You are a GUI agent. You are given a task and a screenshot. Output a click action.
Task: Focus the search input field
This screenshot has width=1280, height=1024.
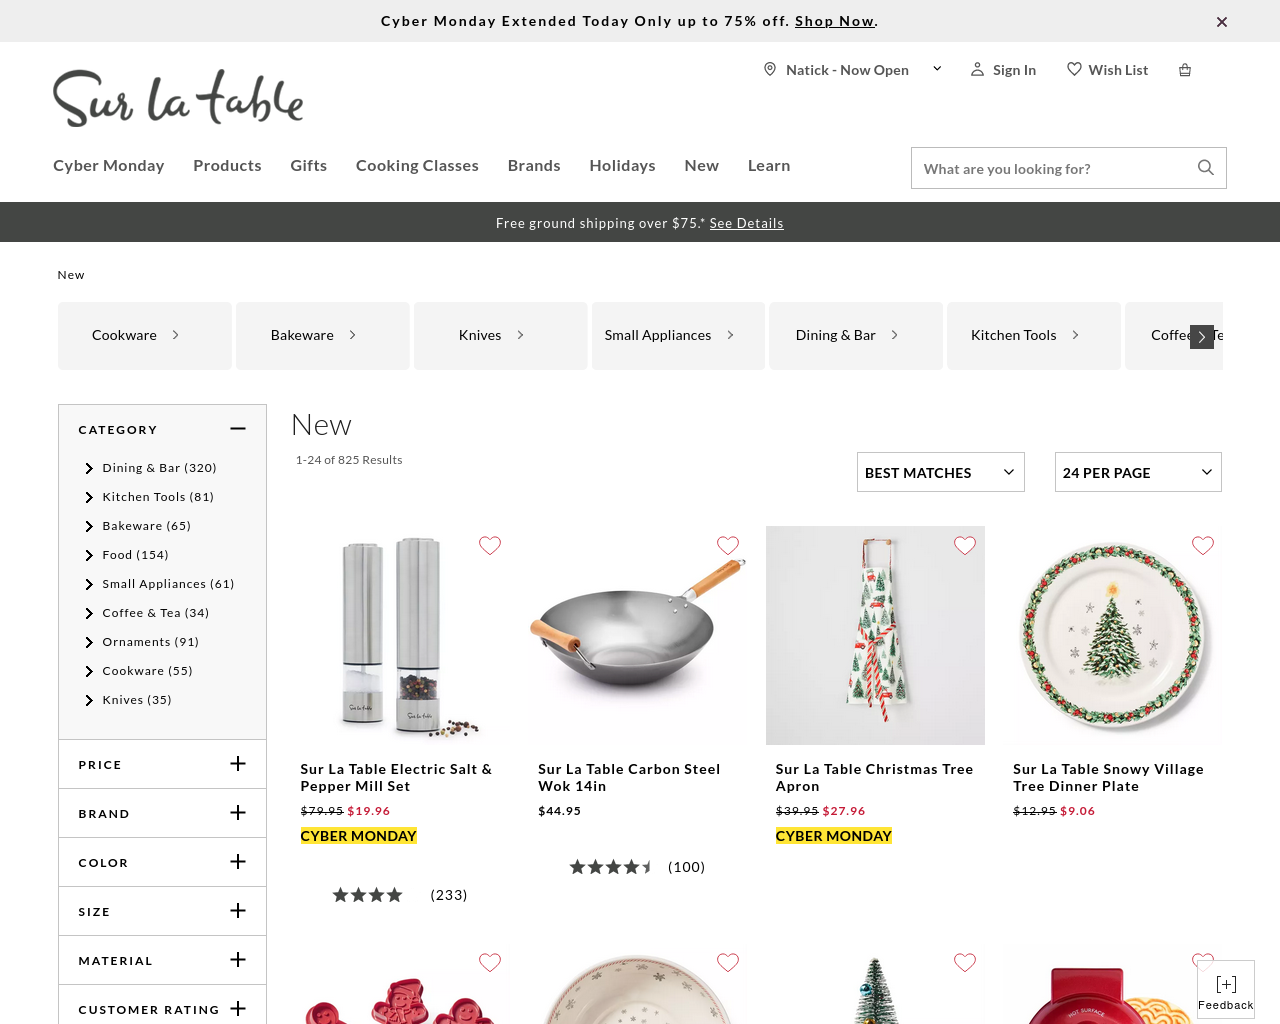pos(1052,168)
